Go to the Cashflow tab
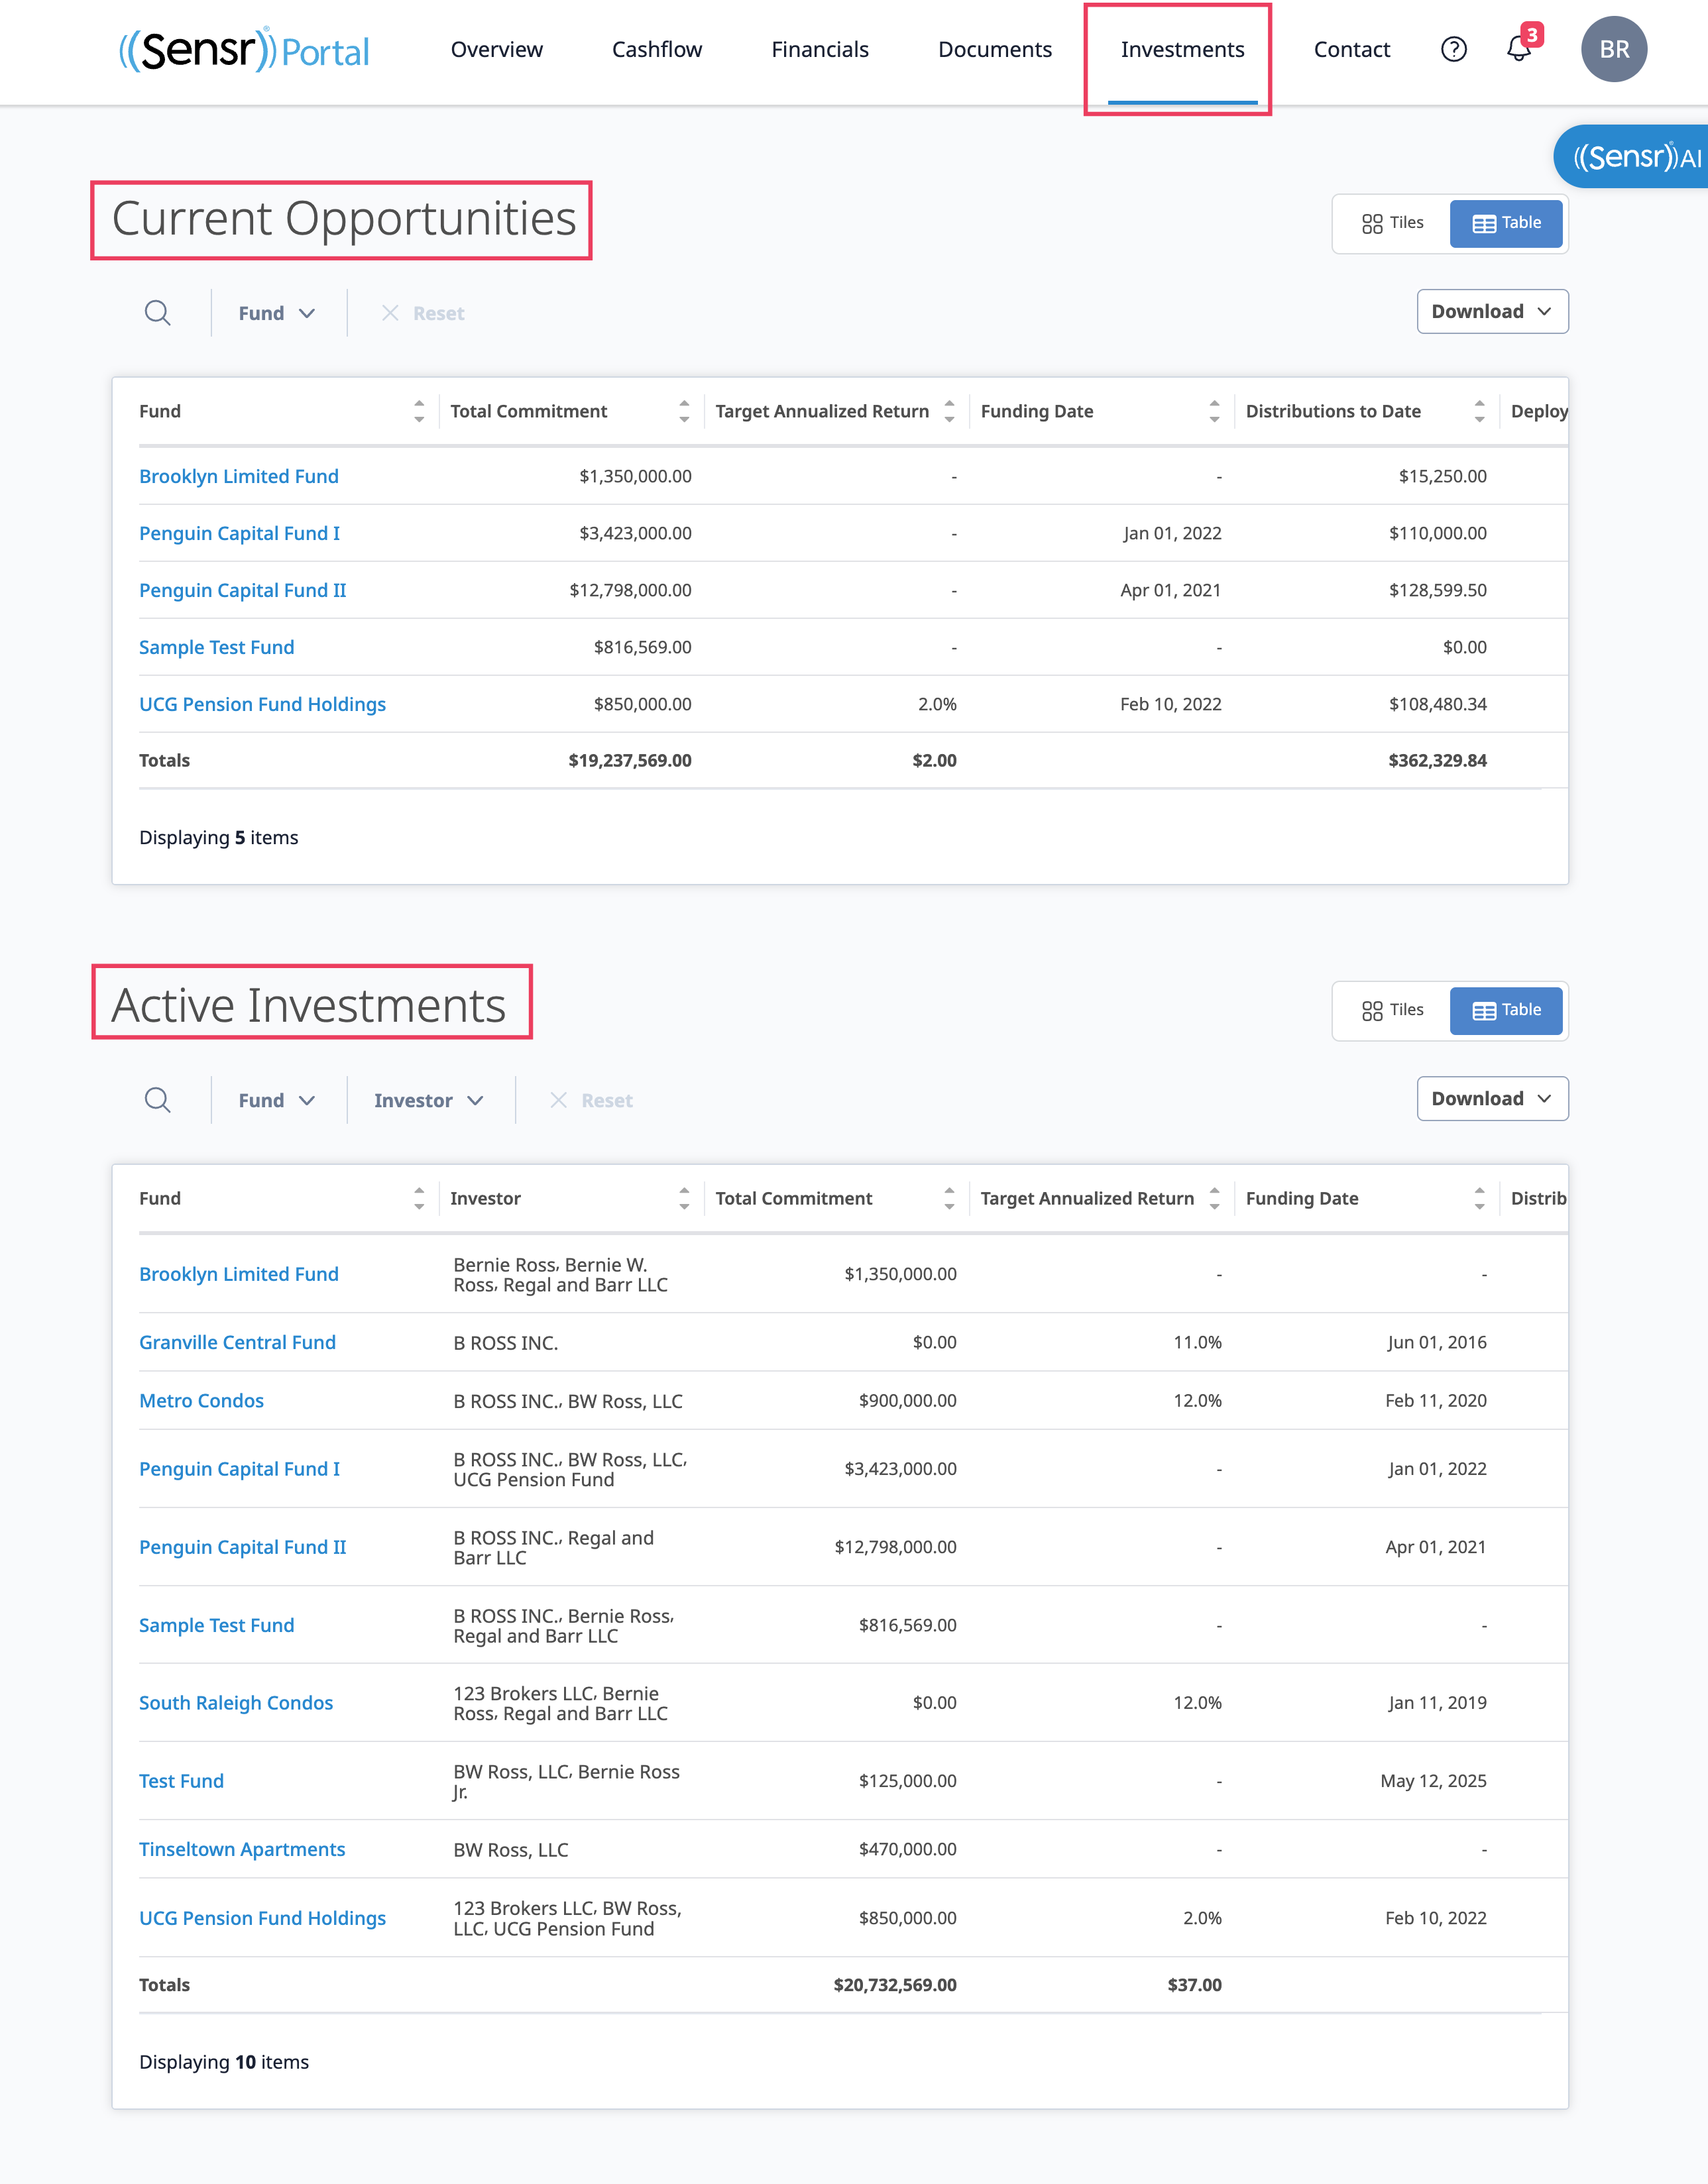The width and height of the screenshot is (1708, 2184). click(x=657, y=49)
